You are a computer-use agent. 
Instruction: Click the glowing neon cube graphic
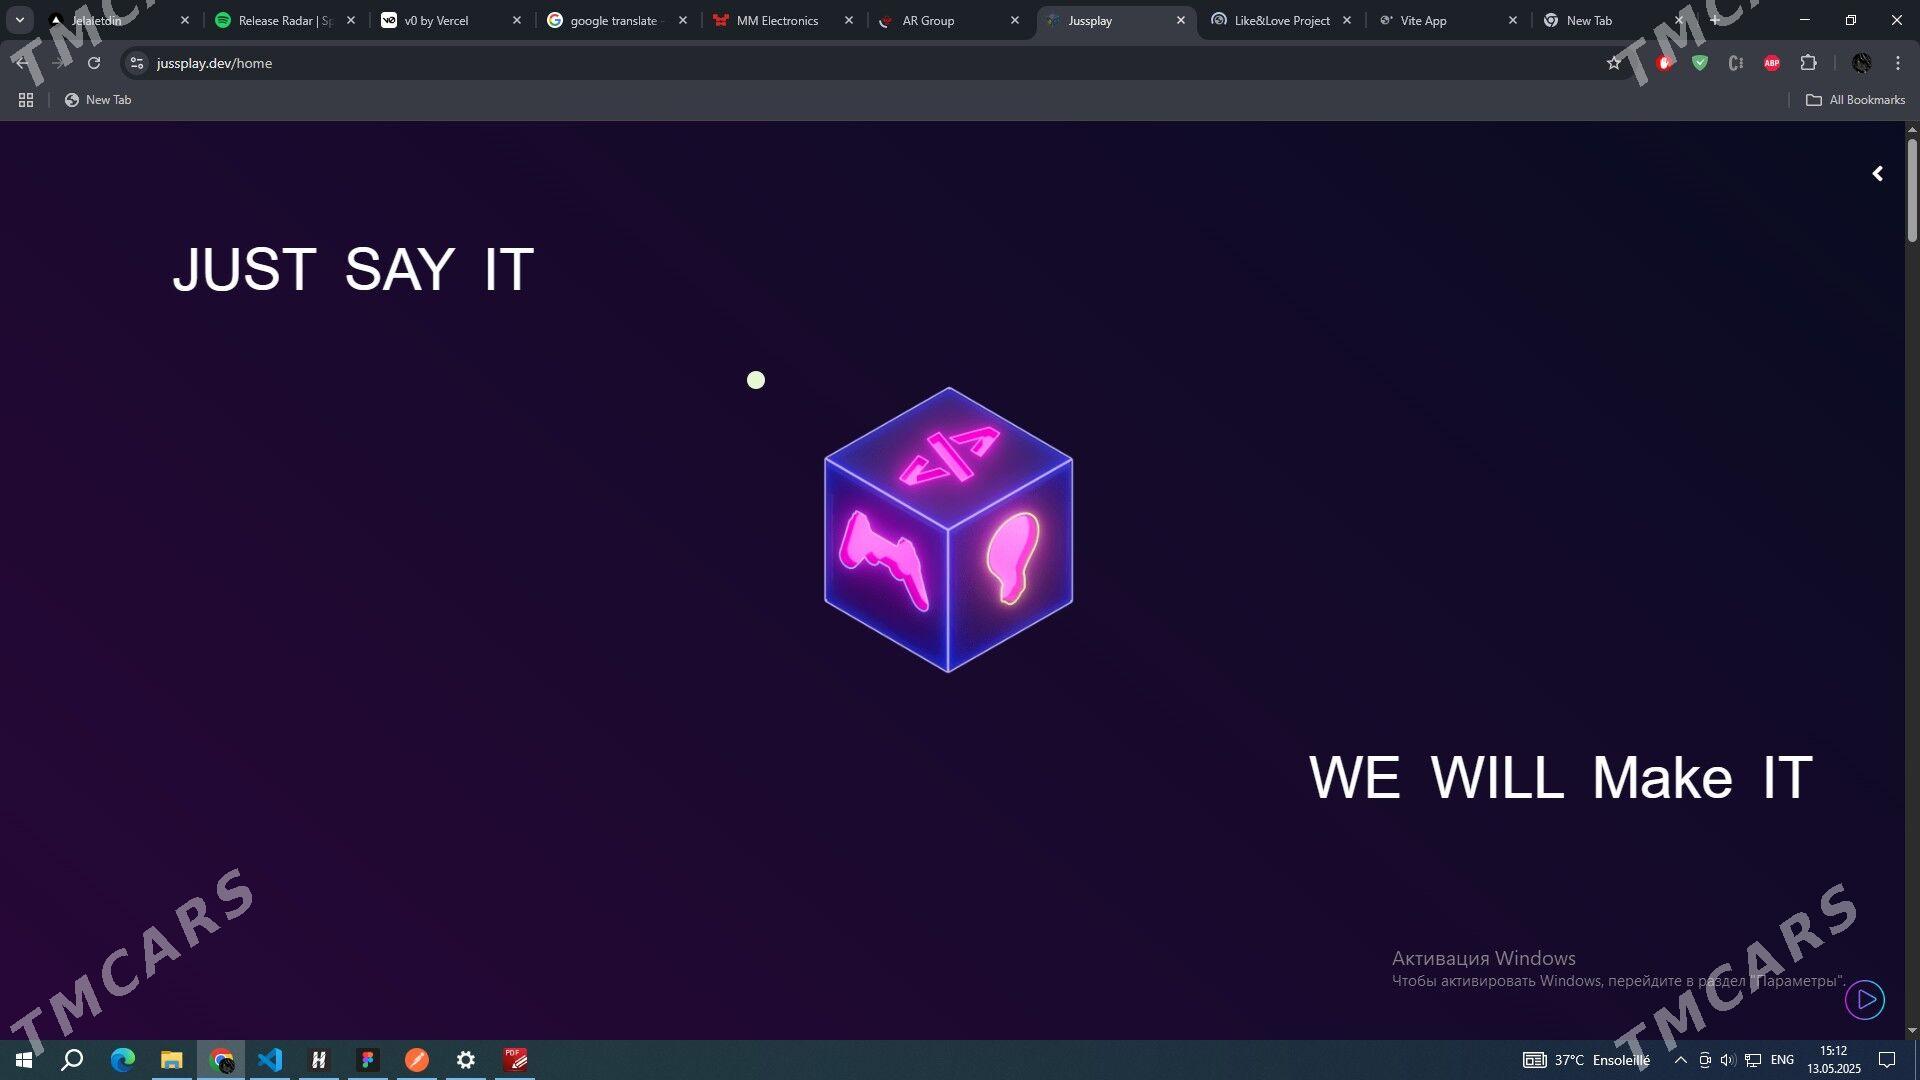point(948,530)
